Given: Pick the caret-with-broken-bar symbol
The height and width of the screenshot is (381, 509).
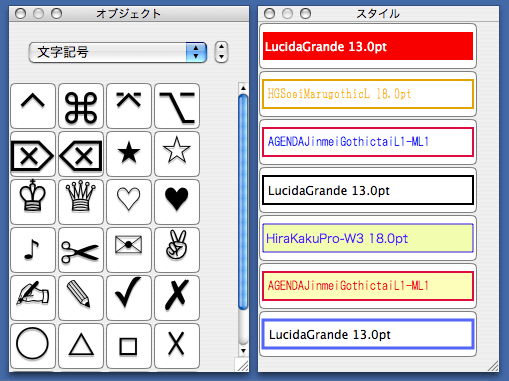Looking at the screenshot, I should tap(129, 106).
